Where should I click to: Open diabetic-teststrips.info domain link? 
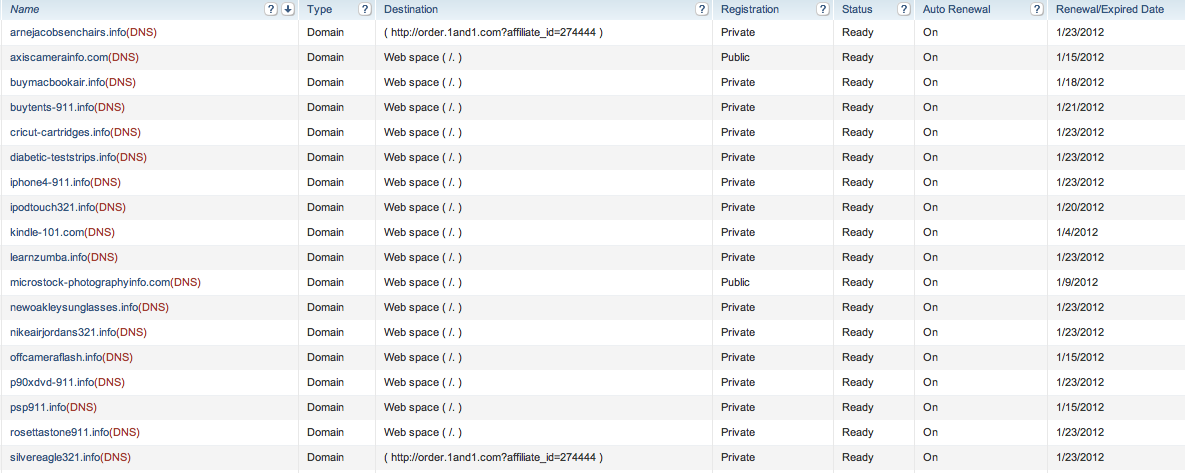[x=63, y=157]
